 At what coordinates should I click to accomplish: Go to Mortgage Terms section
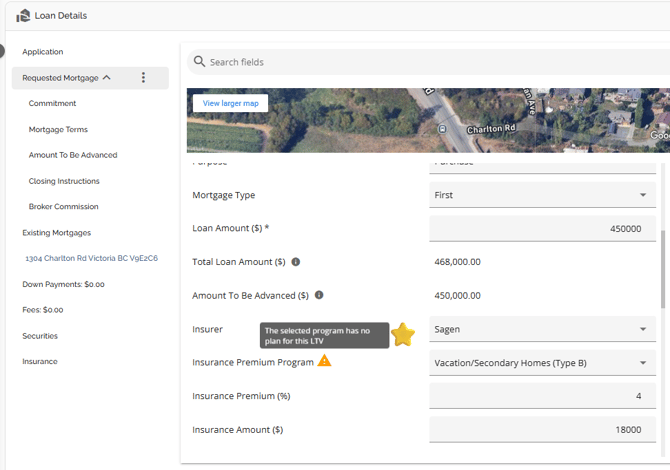pos(58,129)
